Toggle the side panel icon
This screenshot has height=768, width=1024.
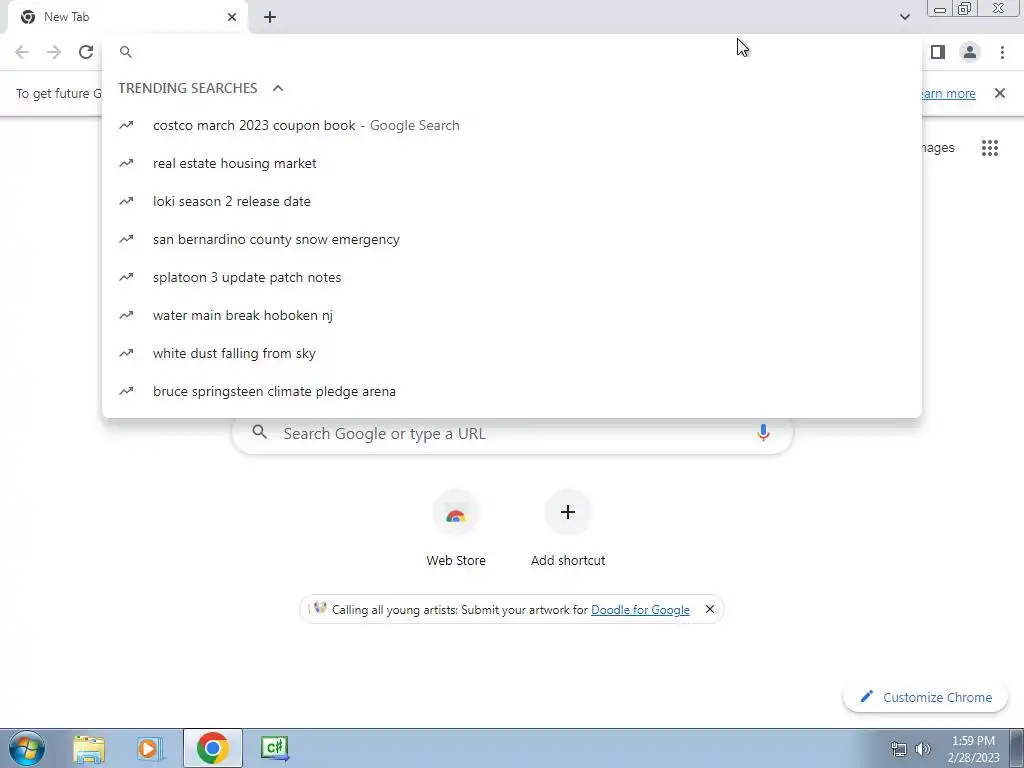938,52
